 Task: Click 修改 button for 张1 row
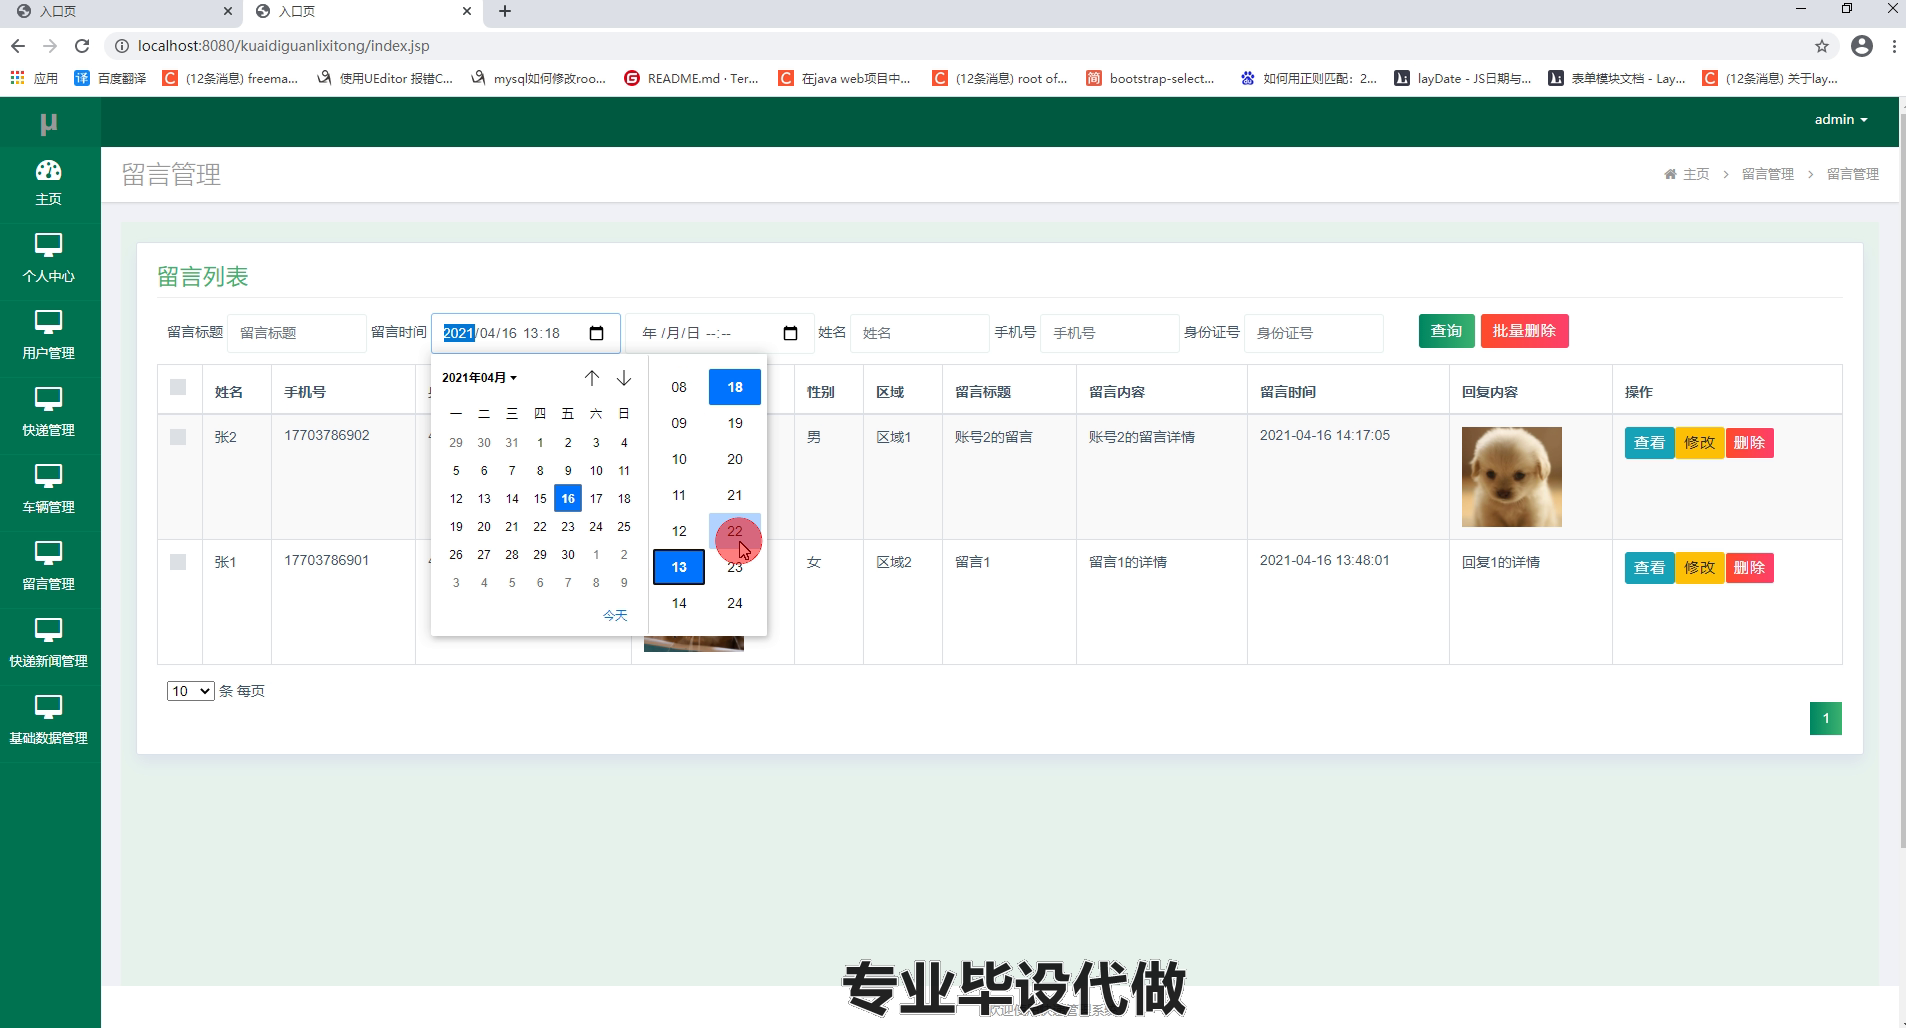[x=1699, y=568]
